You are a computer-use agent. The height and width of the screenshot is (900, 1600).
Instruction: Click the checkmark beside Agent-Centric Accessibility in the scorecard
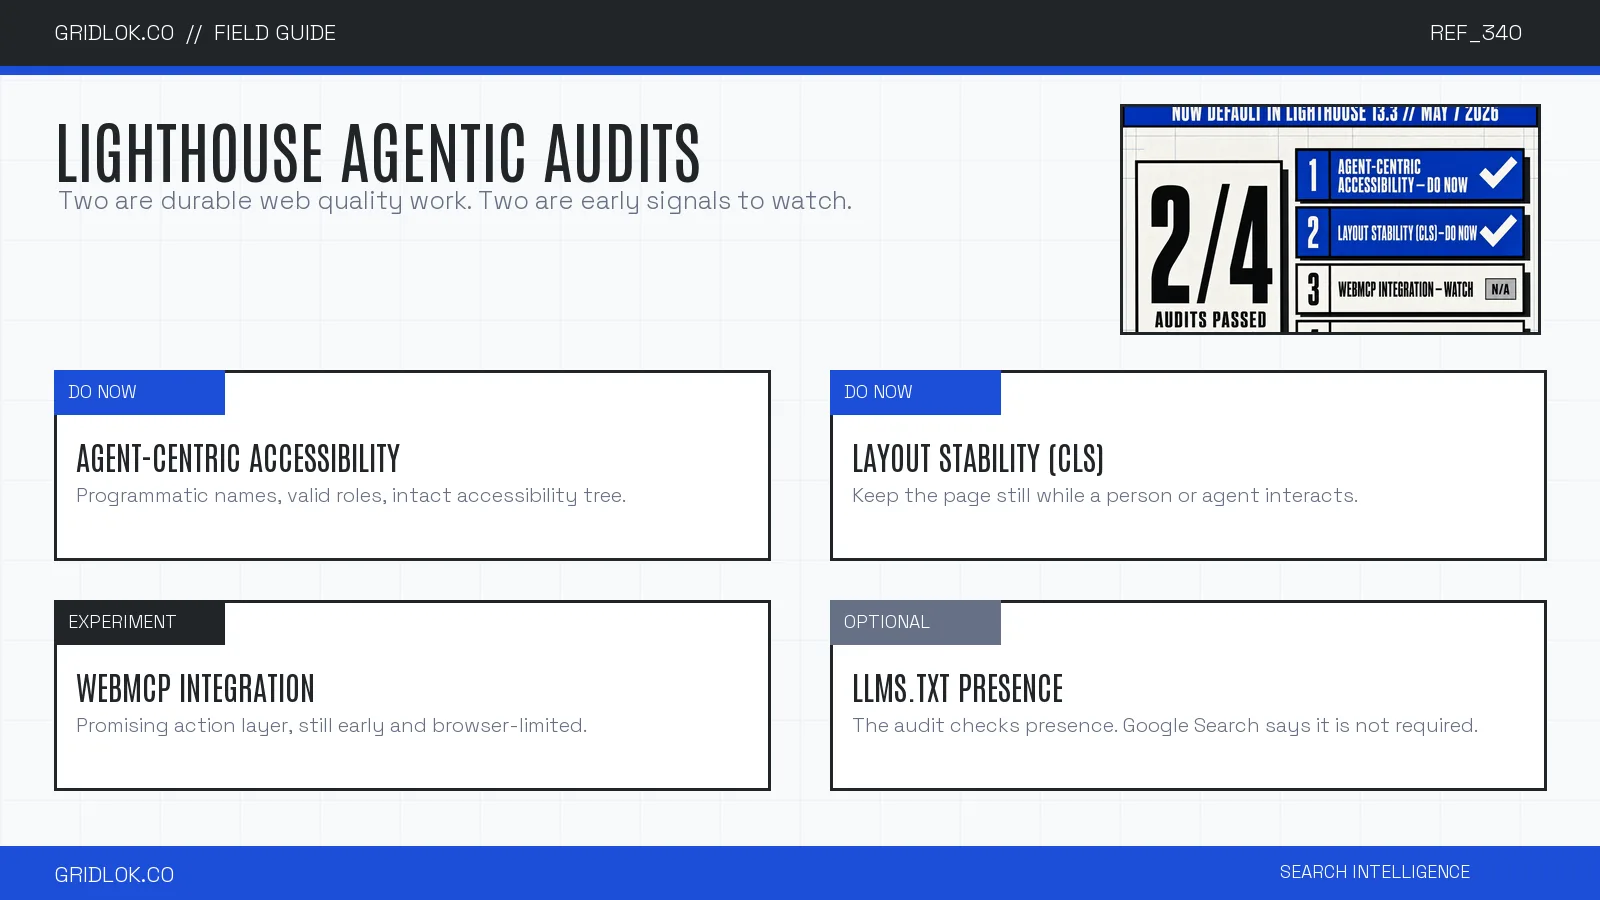[x=1498, y=172]
